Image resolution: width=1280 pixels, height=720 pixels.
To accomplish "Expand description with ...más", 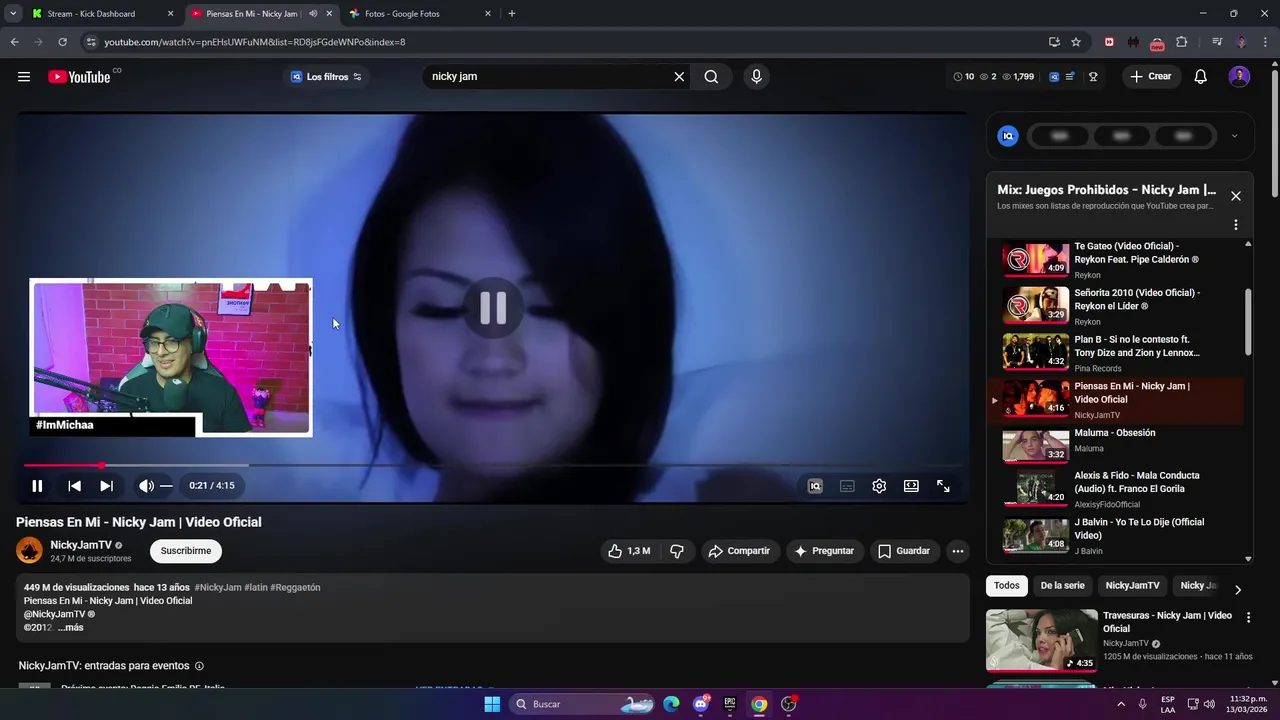I will coord(70,628).
